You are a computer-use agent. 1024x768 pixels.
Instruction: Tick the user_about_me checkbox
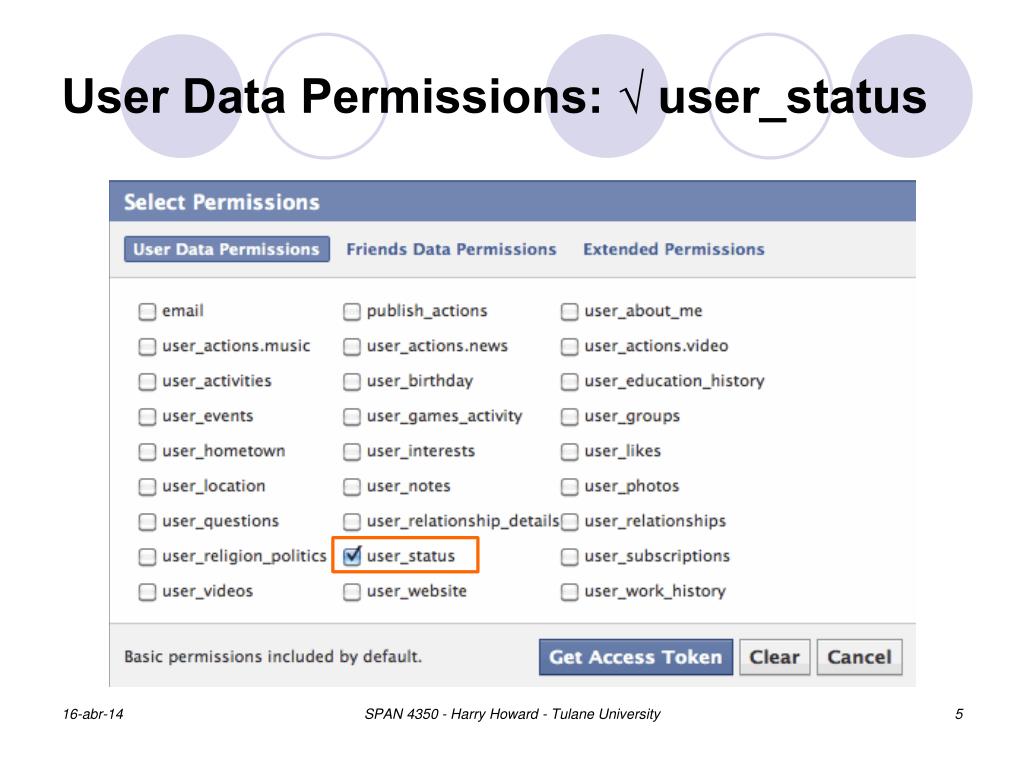click(569, 311)
